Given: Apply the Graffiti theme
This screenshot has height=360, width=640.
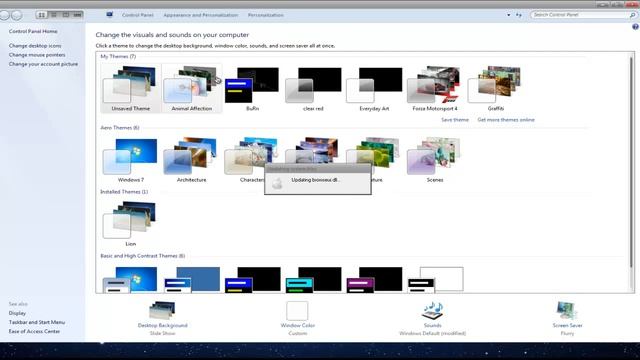Looking at the screenshot, I should (496, 88).
